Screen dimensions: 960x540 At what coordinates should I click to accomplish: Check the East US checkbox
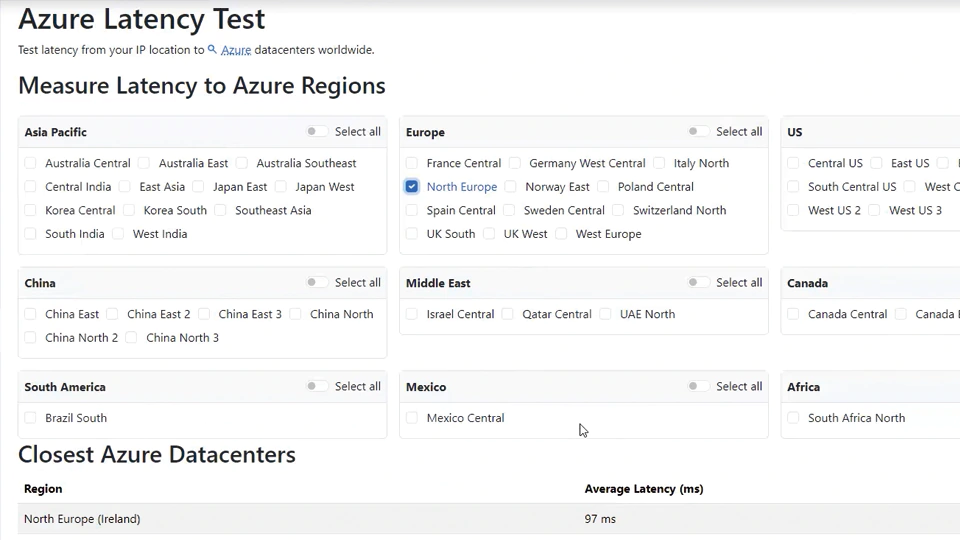[x=876, y=163]
